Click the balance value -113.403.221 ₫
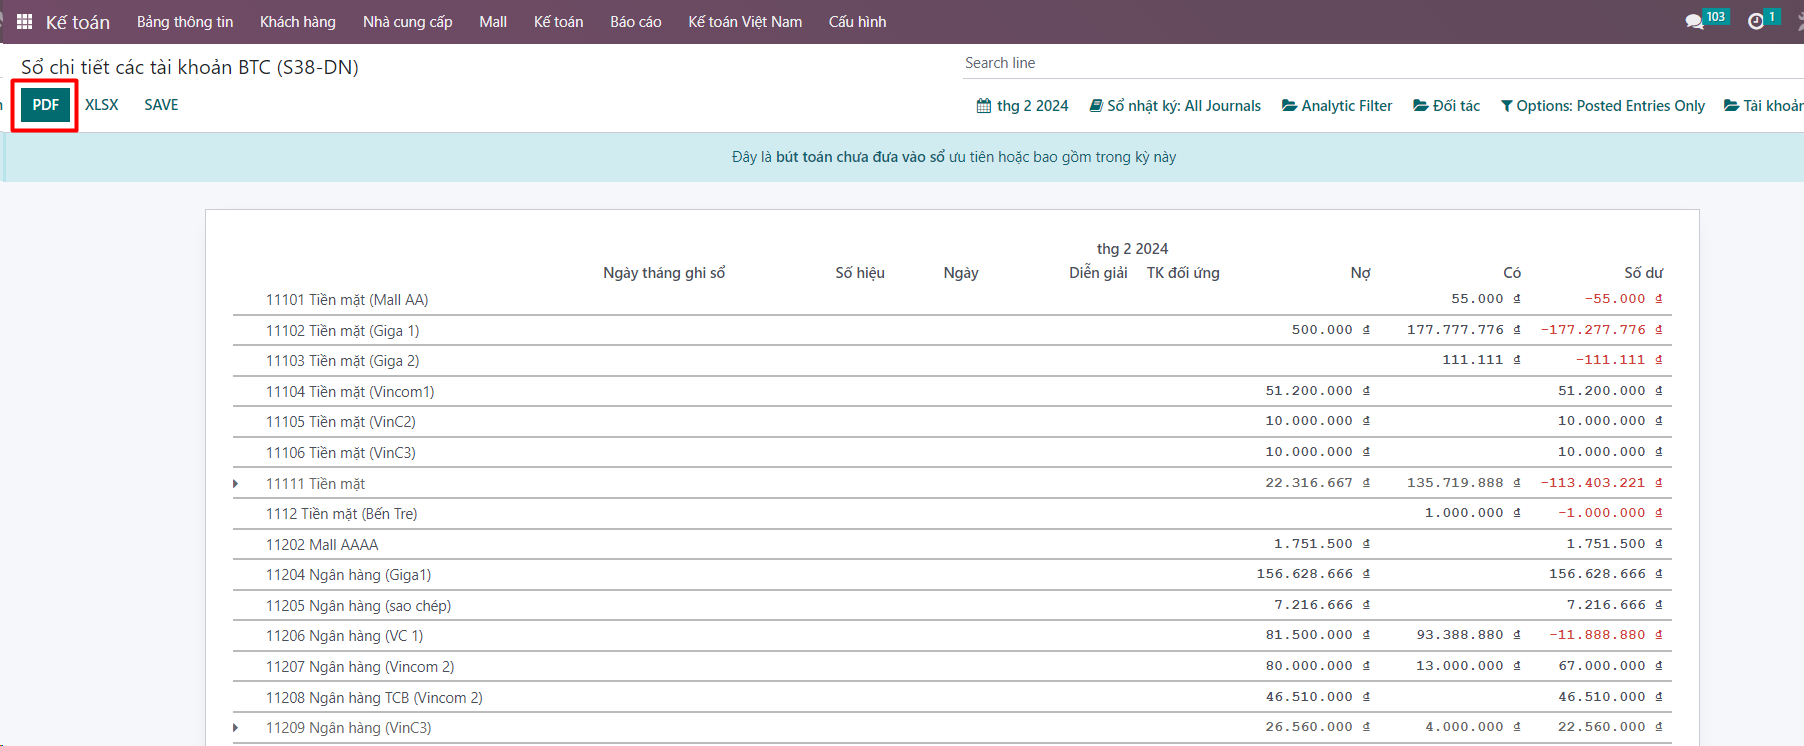This screenshot has height=746, width=1804. (x=1602, y=483)
